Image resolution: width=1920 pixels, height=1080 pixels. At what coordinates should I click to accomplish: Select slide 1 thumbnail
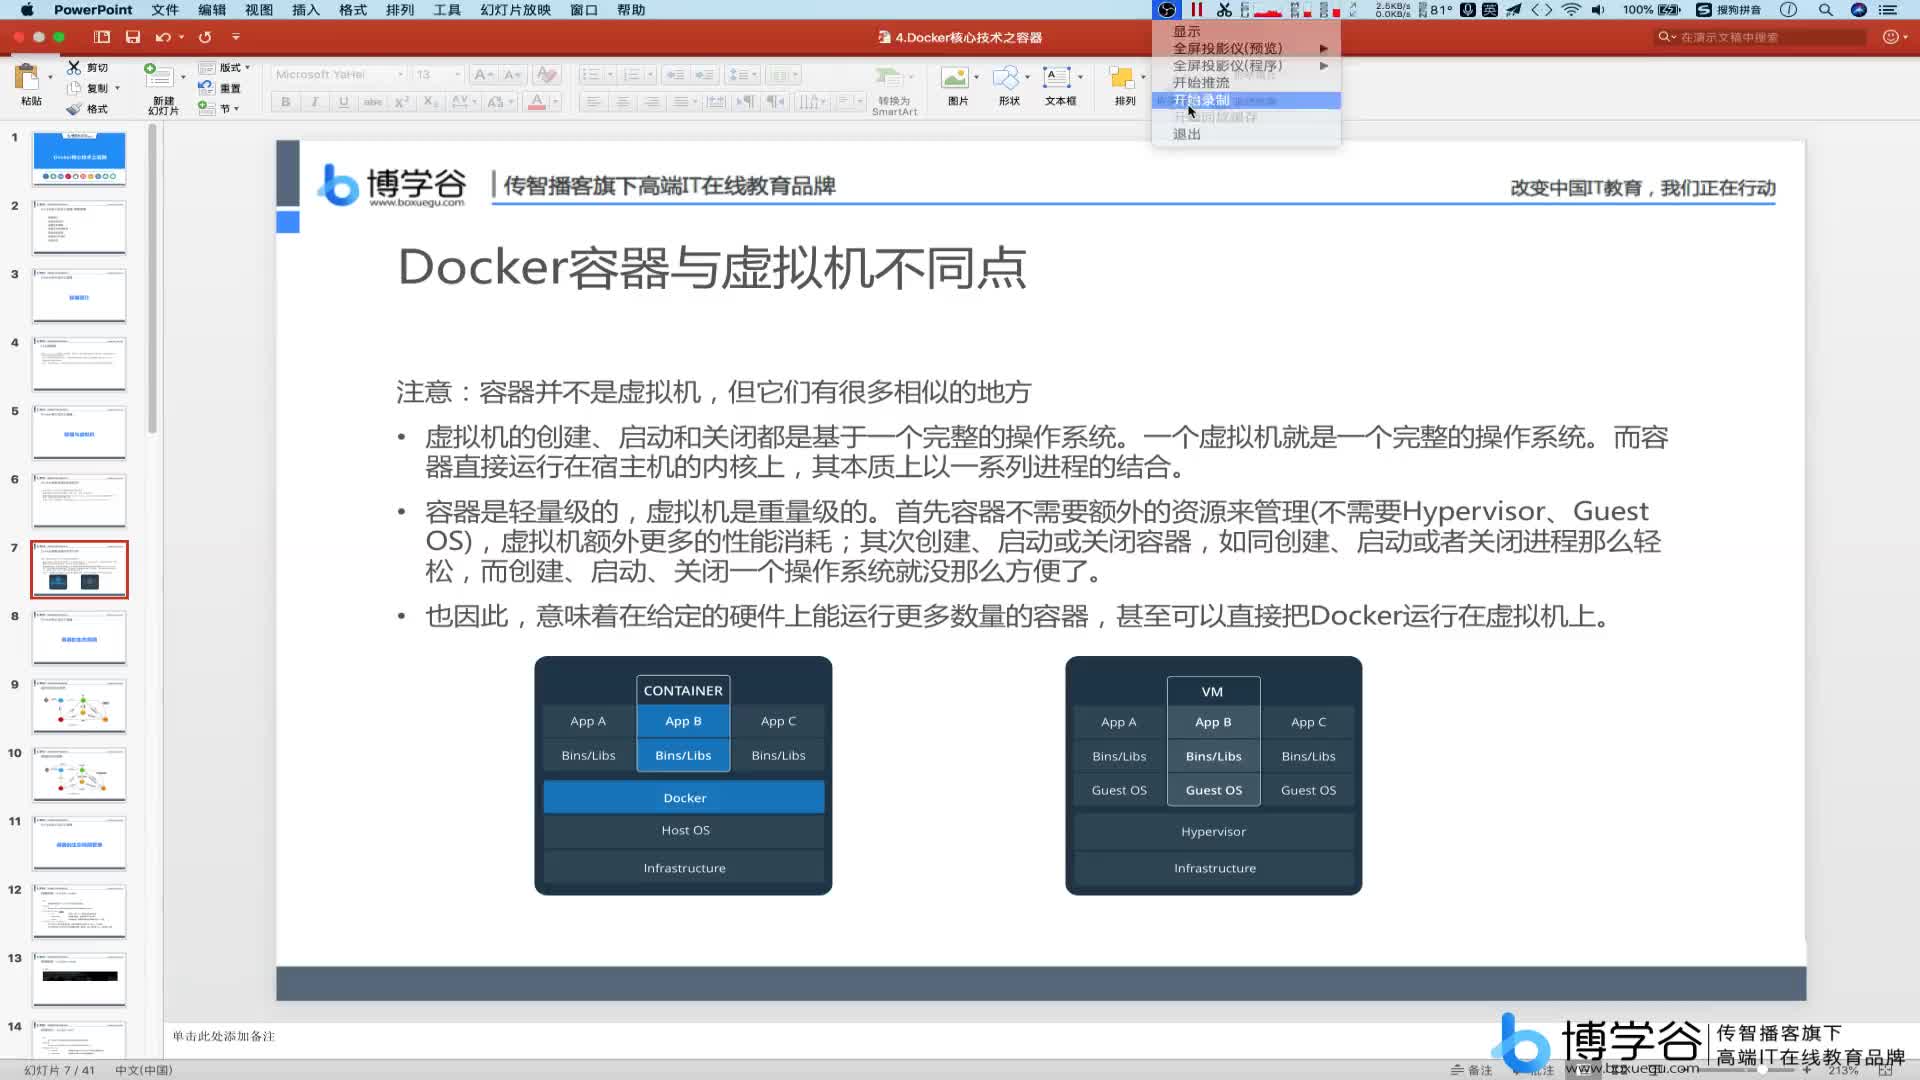pyautogui.click(x=79, y=158)
